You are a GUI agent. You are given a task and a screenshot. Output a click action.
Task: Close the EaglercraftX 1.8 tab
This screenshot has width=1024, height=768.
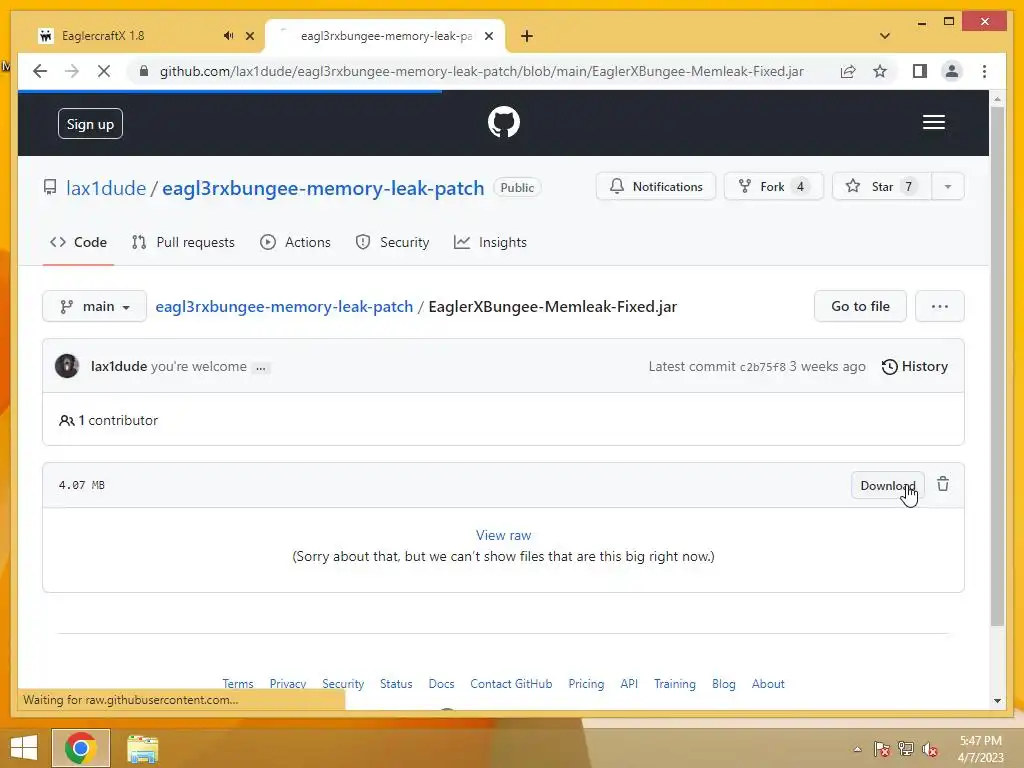click(249, 36)
